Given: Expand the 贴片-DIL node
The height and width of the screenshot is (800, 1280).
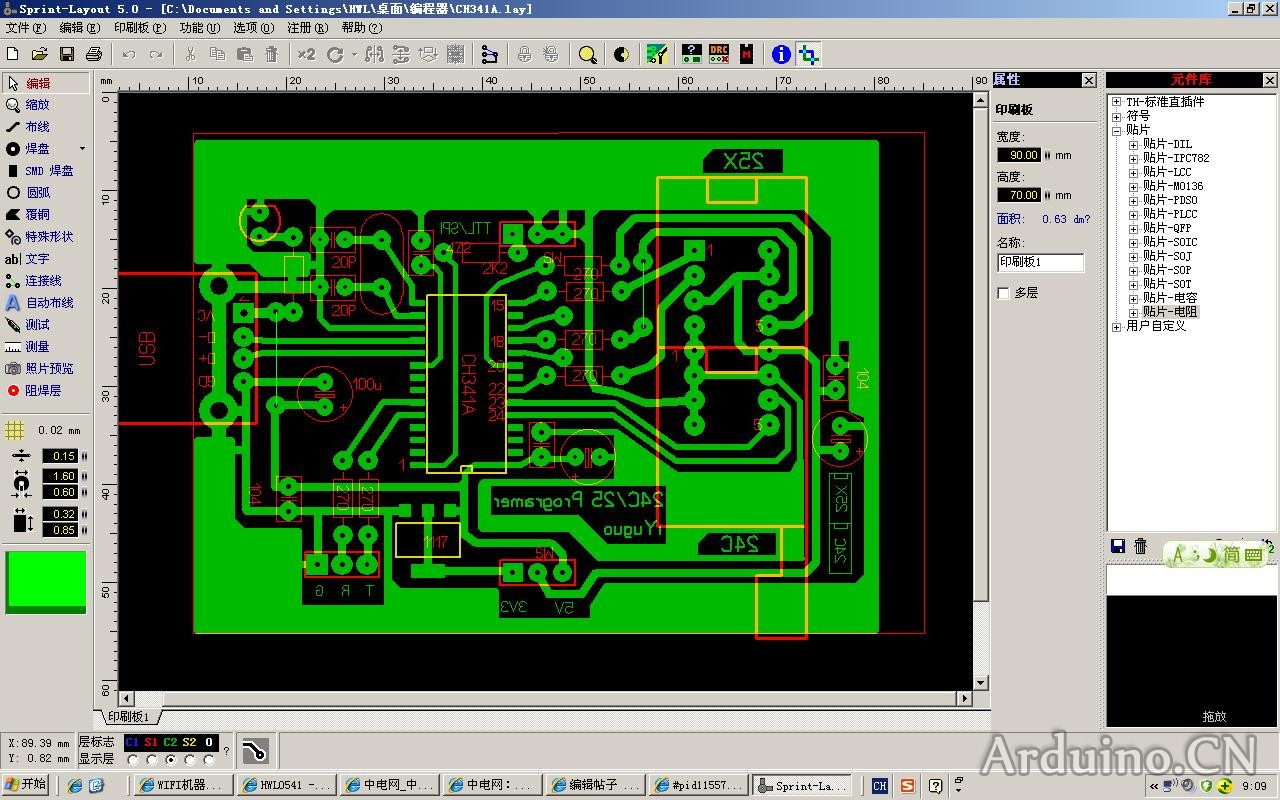Looking at the screenshot, I should point(1133,144).
